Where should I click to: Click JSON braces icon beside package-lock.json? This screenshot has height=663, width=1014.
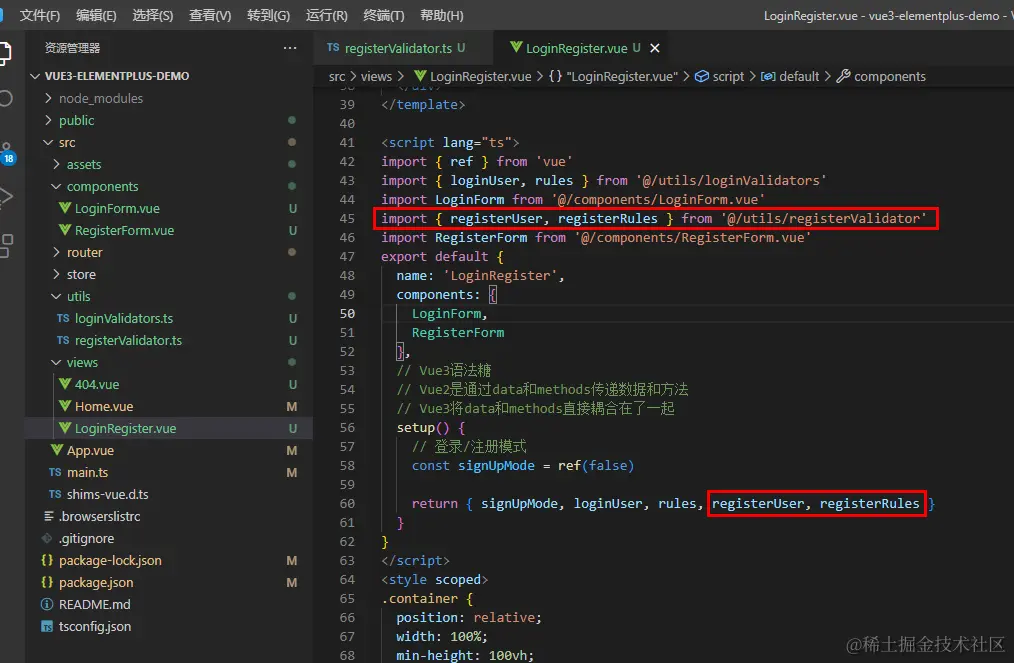(x=47, y=560)
